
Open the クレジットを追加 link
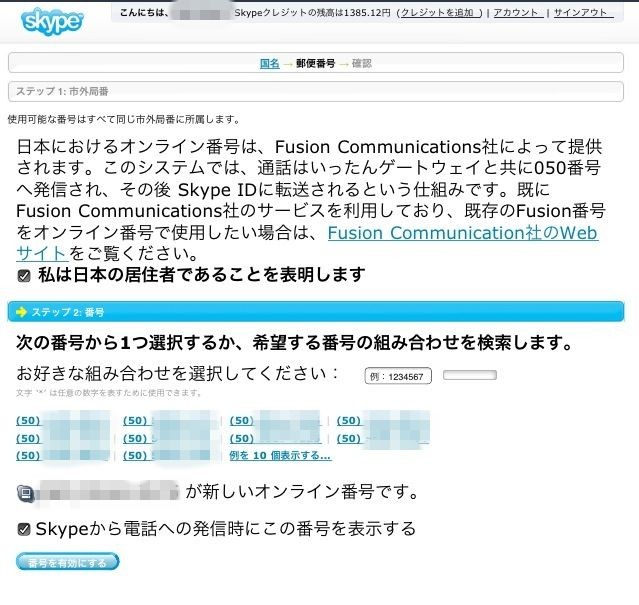[439, 13]
